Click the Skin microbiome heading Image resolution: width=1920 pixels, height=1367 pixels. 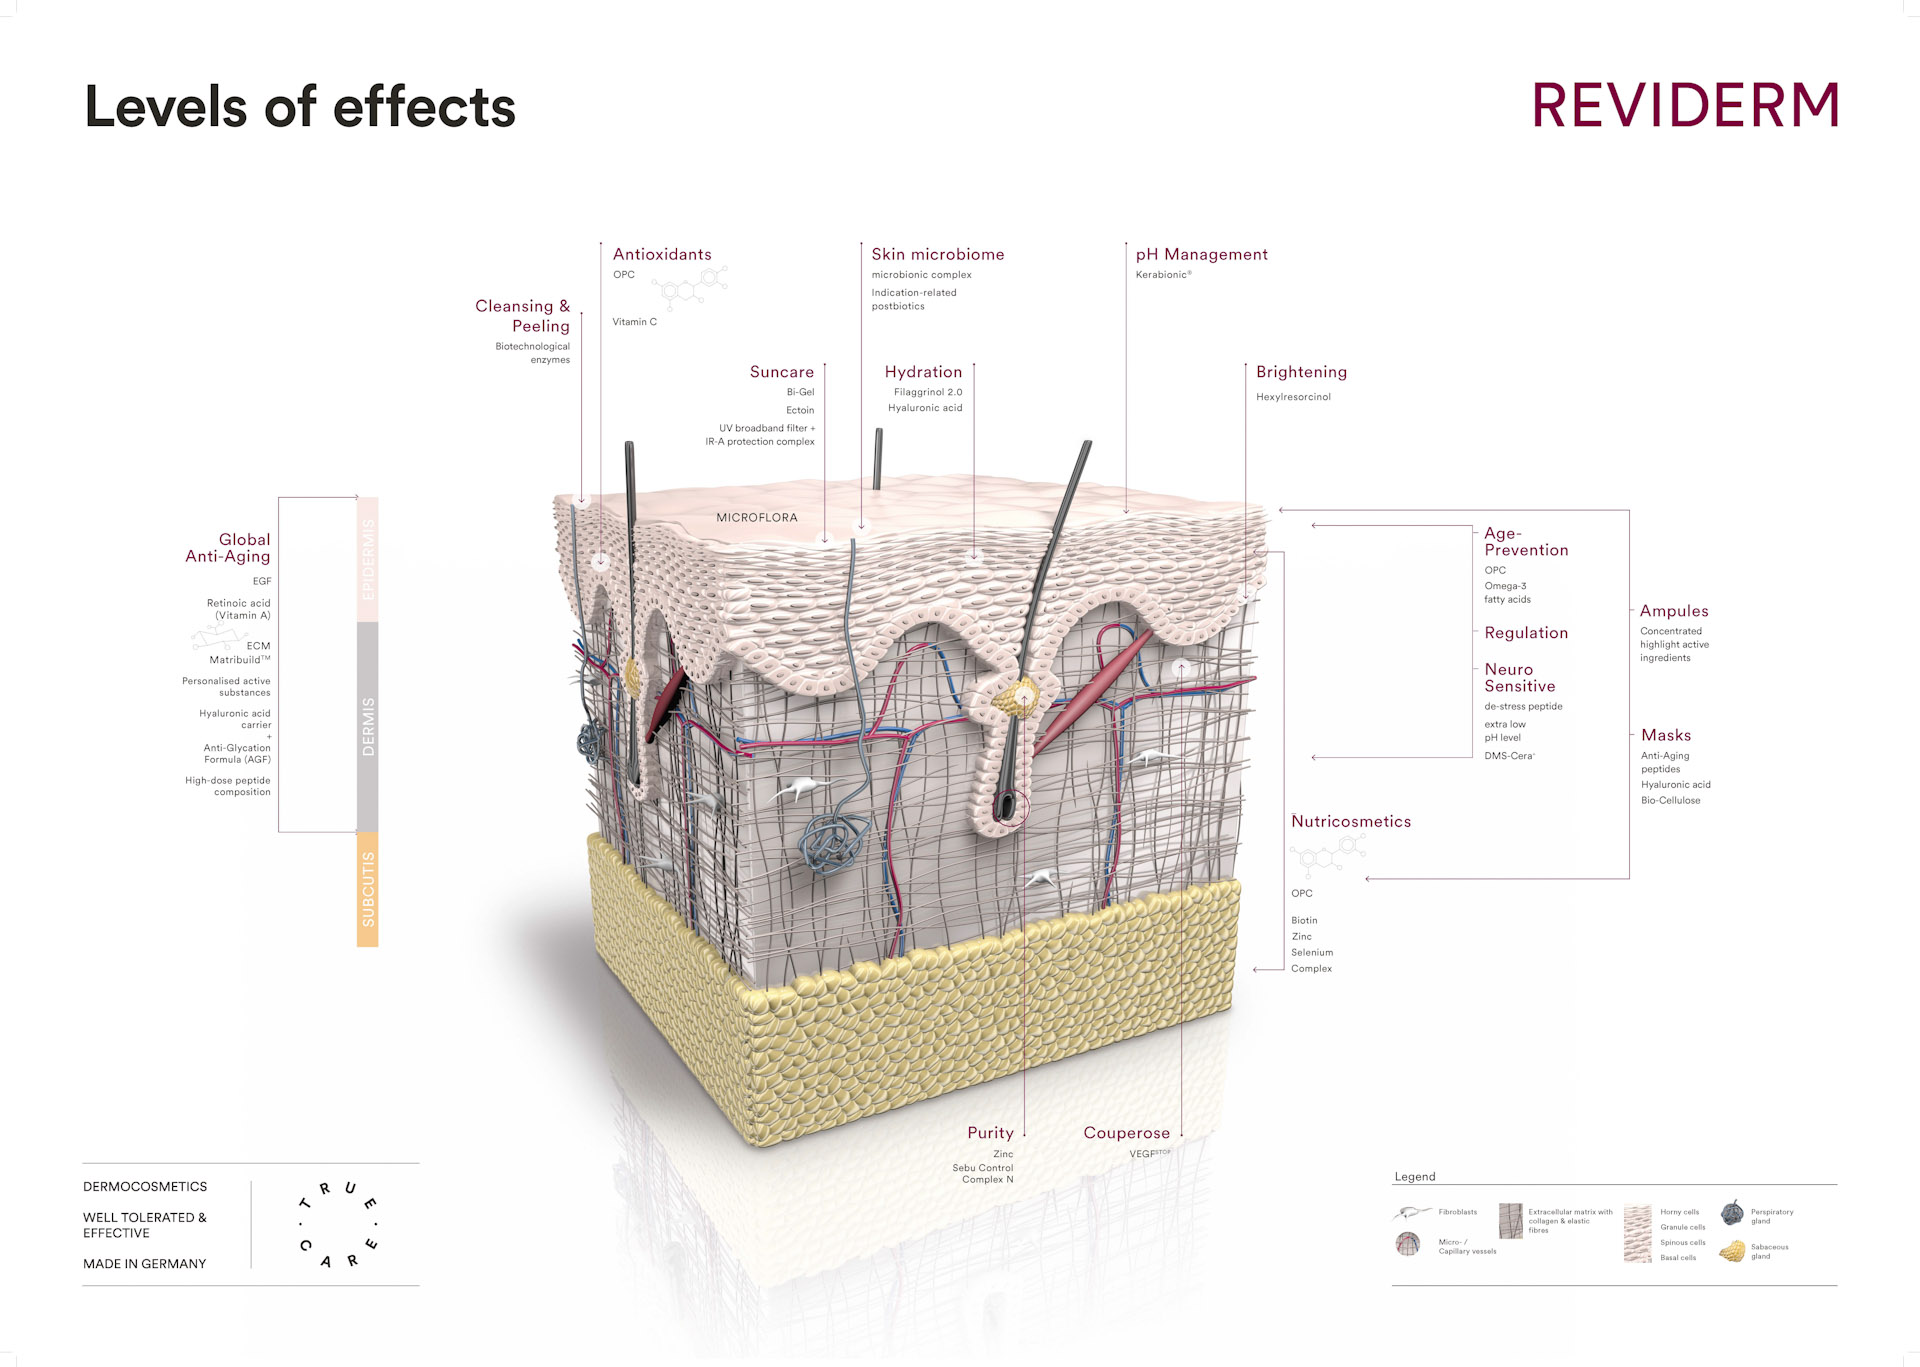[937, 254]
